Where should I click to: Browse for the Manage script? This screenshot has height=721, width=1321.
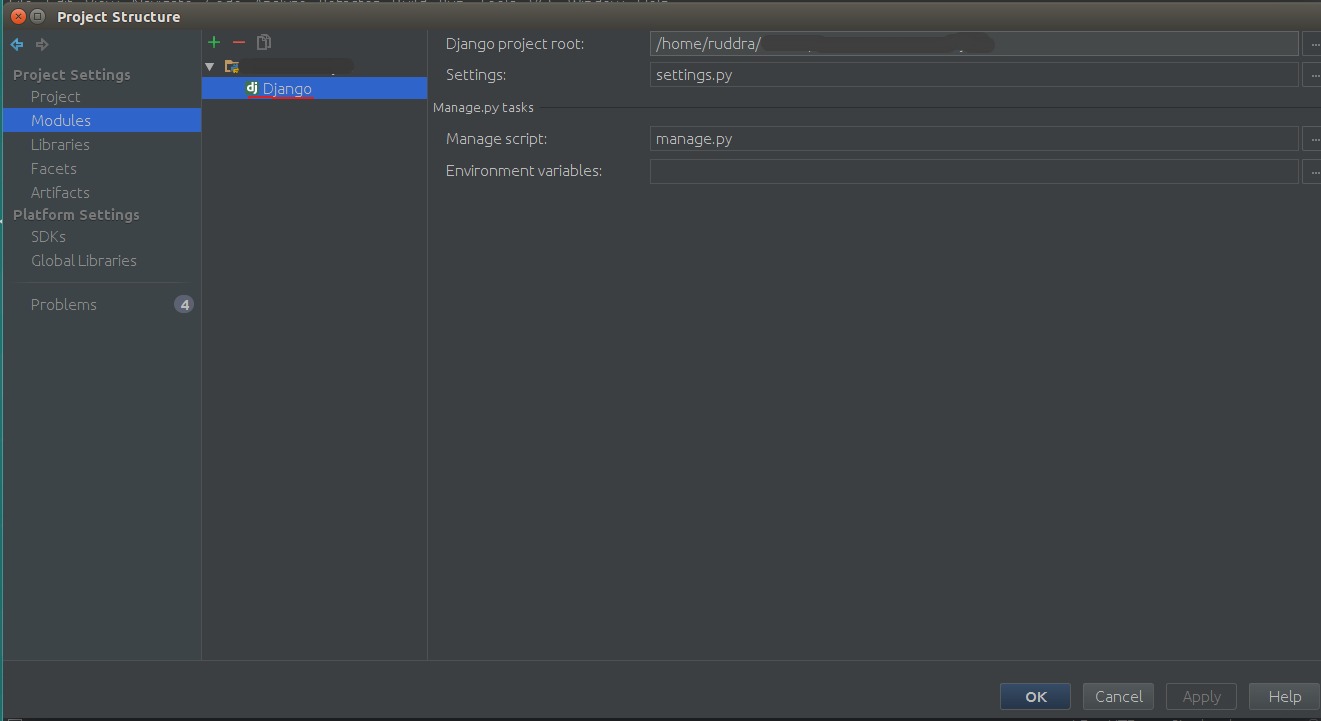click(1312, 139)
